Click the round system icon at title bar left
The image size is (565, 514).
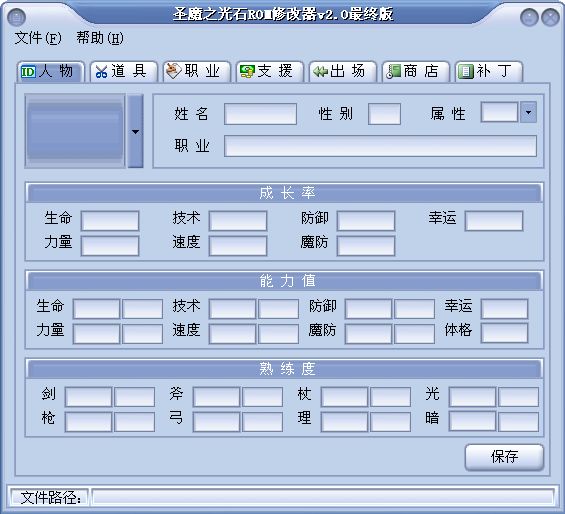point(16,17)
